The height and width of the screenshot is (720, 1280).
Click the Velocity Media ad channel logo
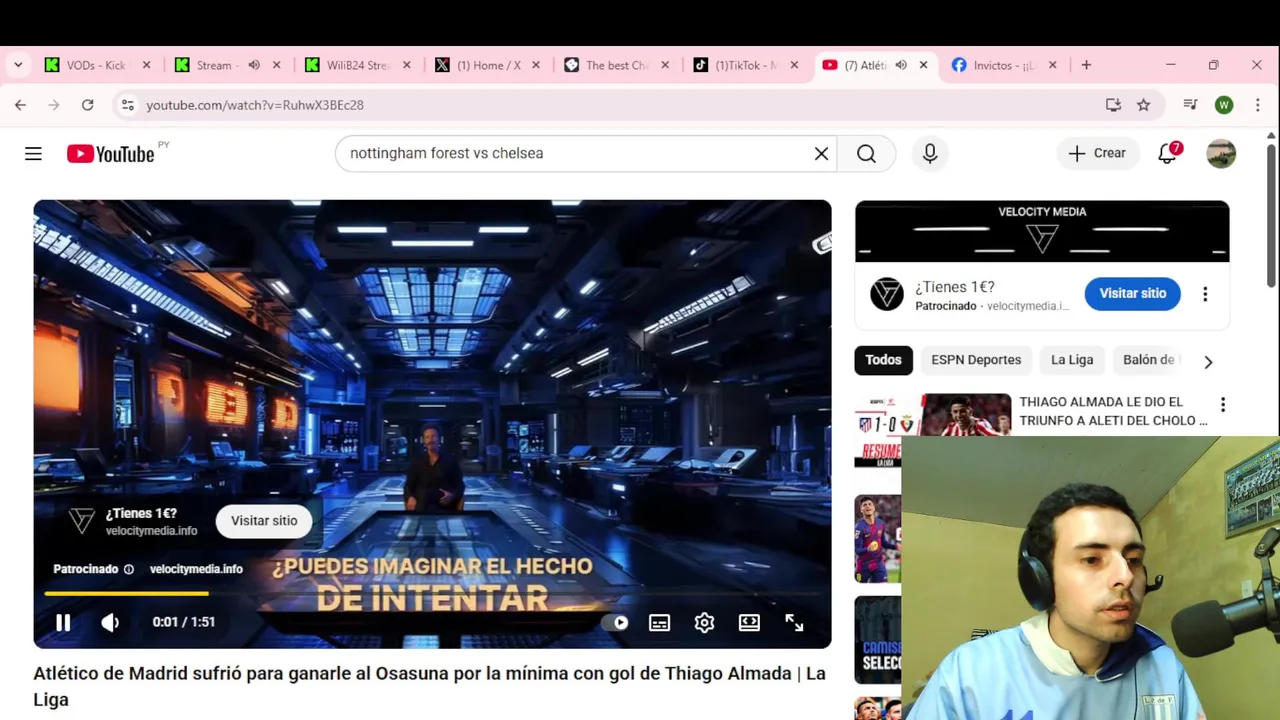coord(886,294)
